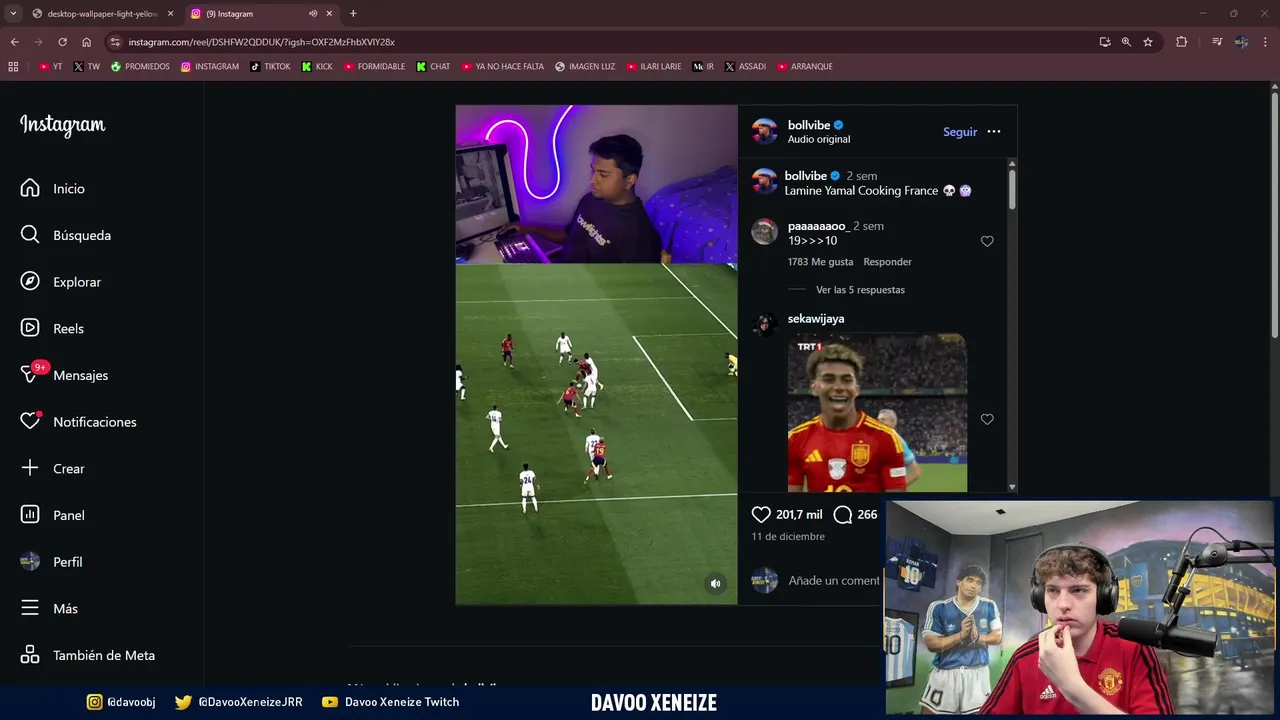Viewport: 1280px width, 720px height.
Task: Click Seguir to follow bollvibe
Action: coord(960,132)
